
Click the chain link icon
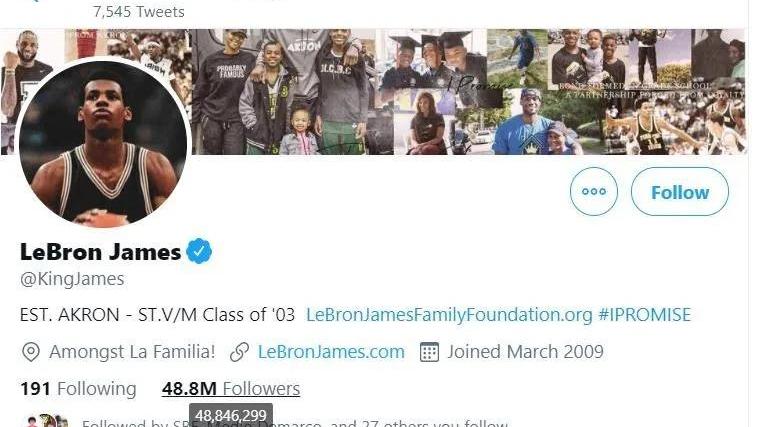coord(238,352)
